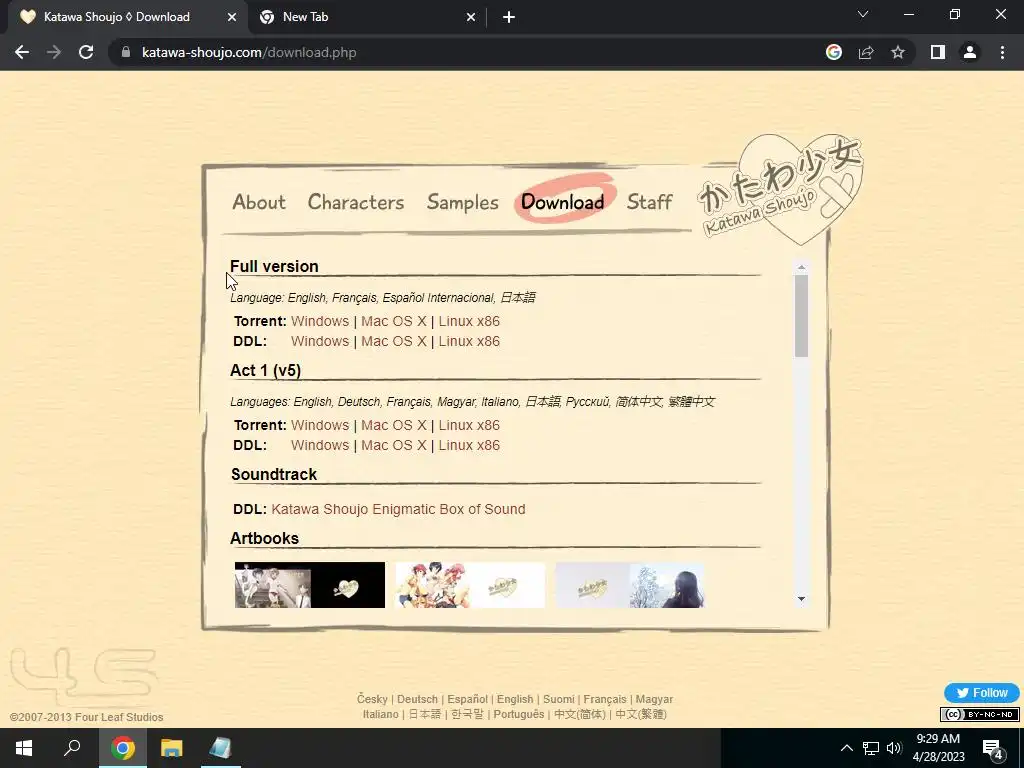Screen dimensions: 1024x768
Task: Select the Download menu item
Action: [562, 202]
